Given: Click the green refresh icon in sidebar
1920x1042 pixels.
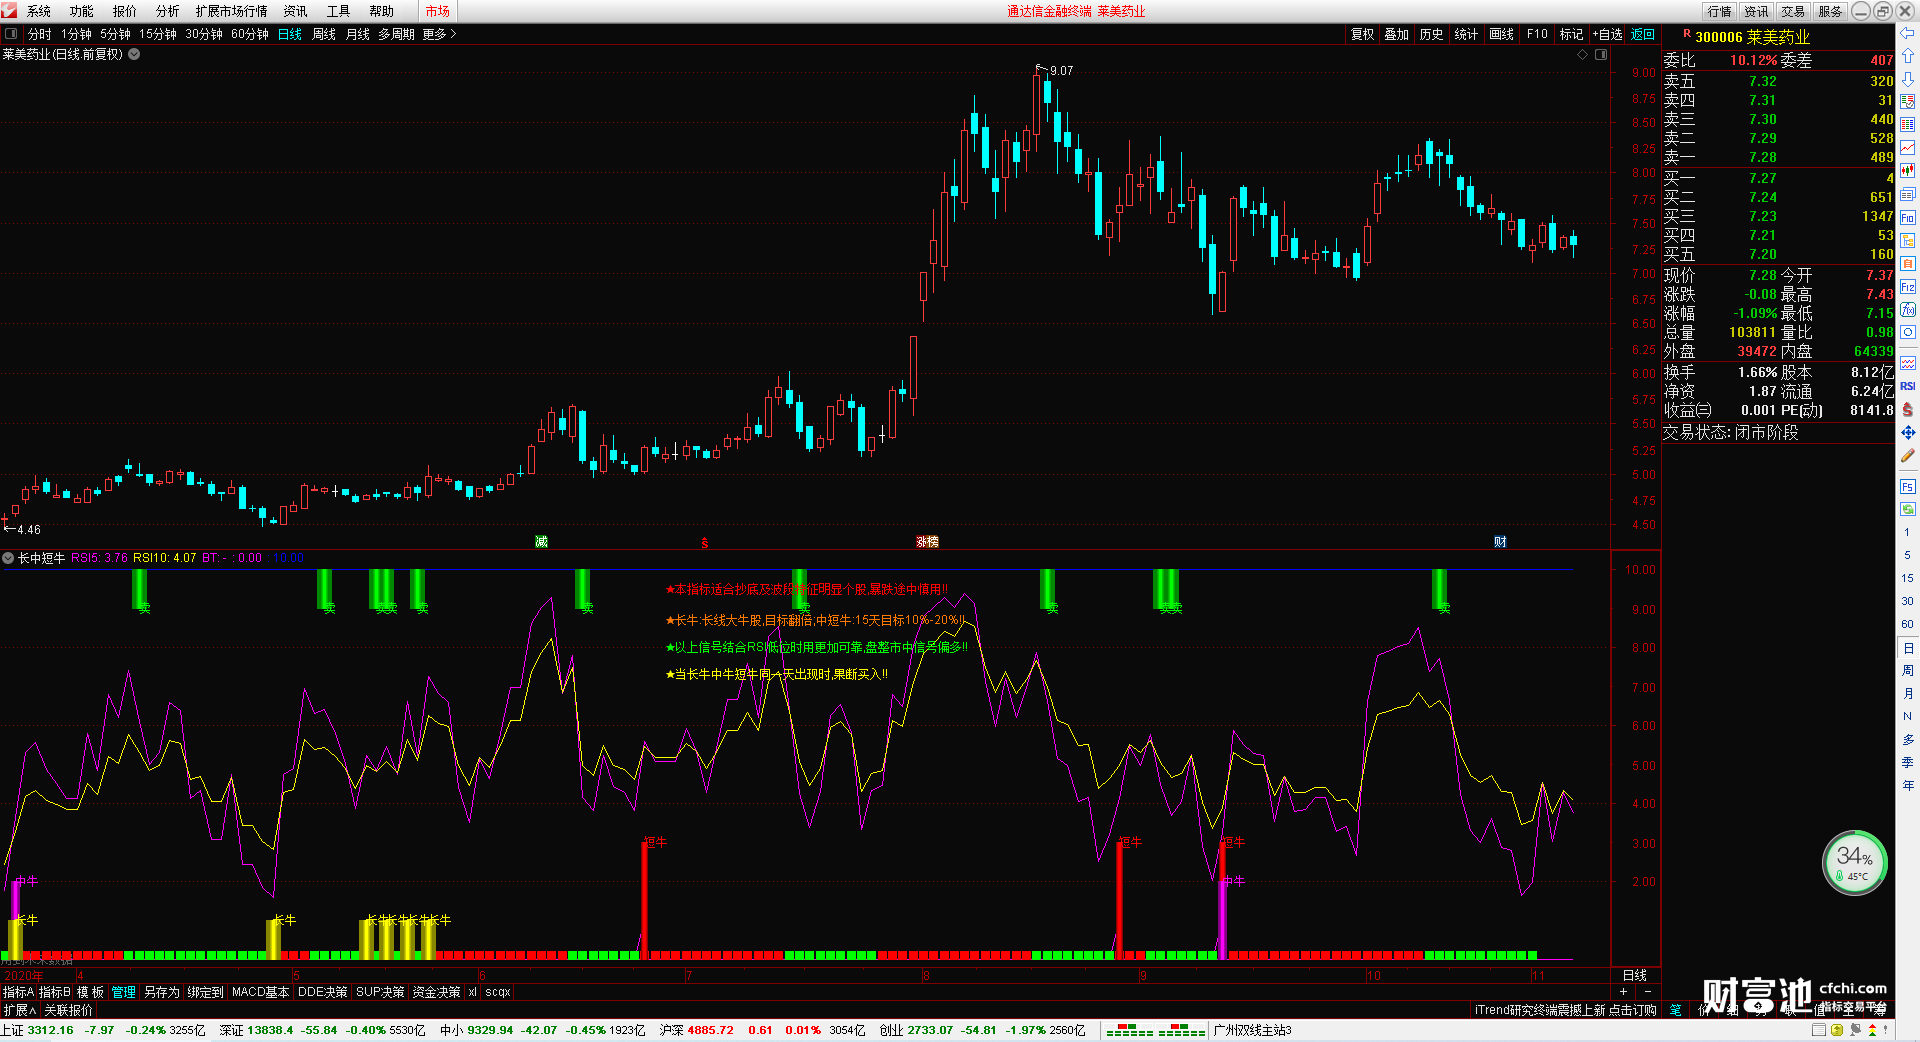Looking at the screenshot, I should pos(1908,509).
